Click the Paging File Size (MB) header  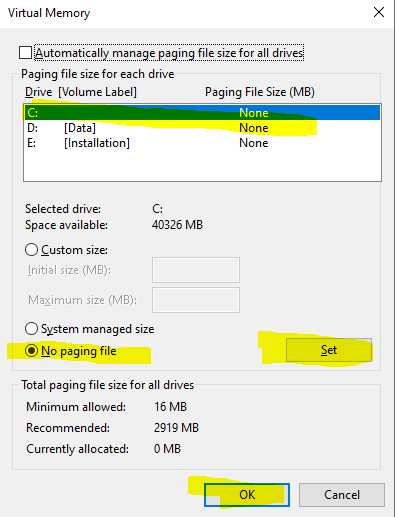260,92
